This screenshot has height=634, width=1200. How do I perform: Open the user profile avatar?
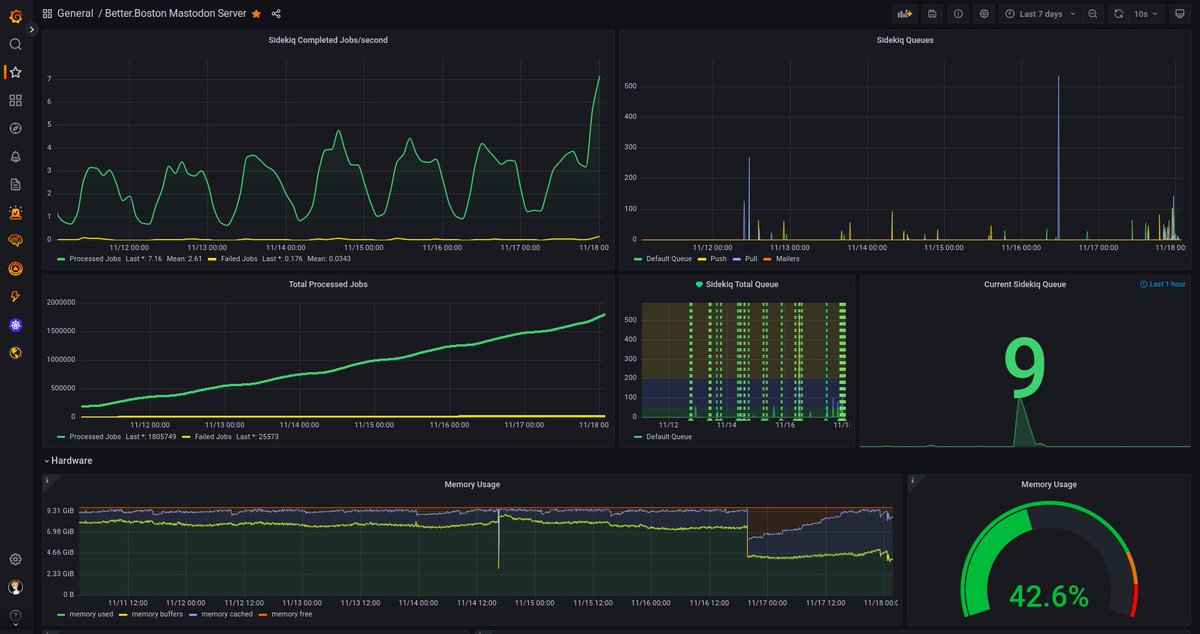pyautogui.click(x=15, y=587)
